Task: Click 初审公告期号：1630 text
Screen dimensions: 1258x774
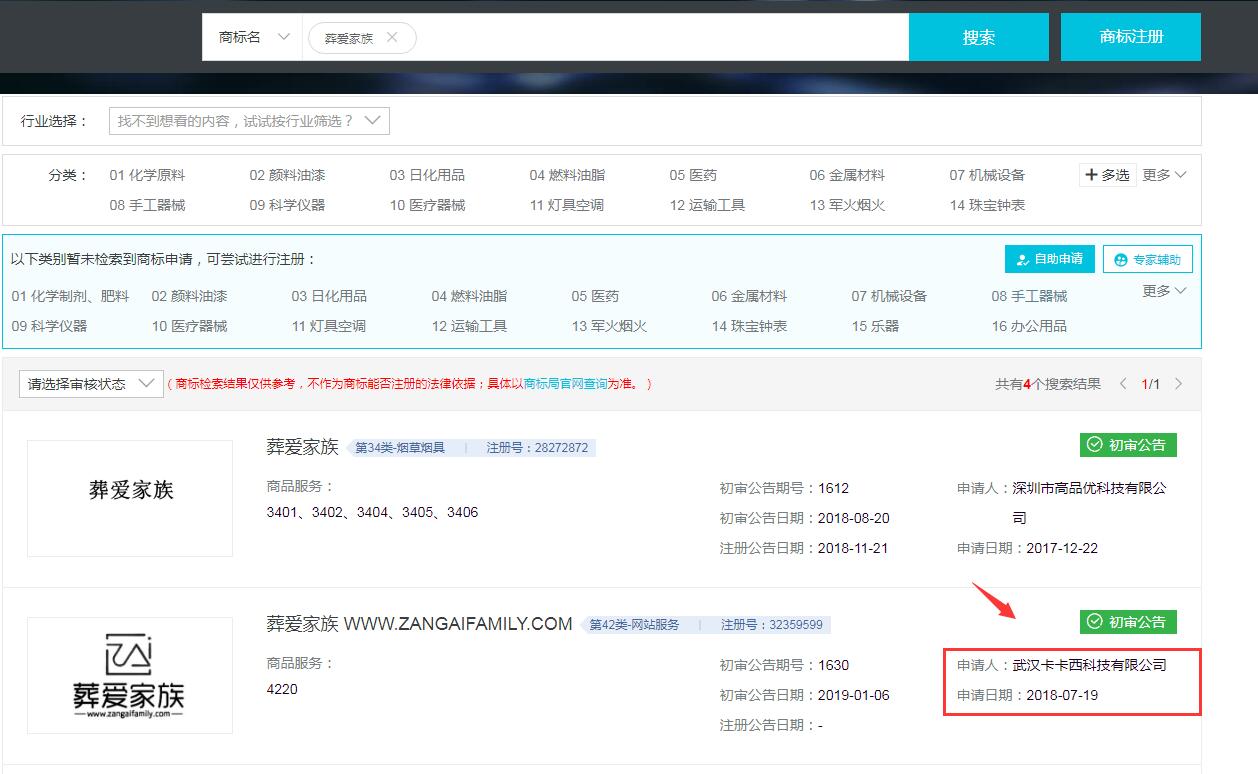Action: 784,665
